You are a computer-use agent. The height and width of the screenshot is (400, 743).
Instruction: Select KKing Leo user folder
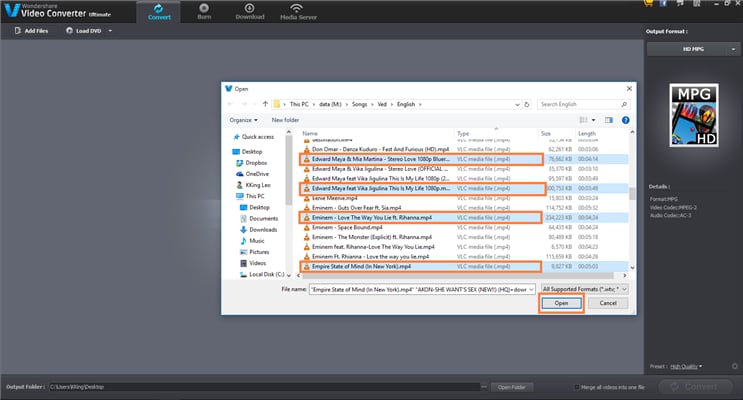[254, 185]
